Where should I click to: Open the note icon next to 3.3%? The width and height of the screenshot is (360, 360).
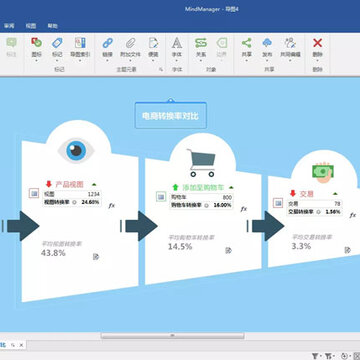(347, 250)
